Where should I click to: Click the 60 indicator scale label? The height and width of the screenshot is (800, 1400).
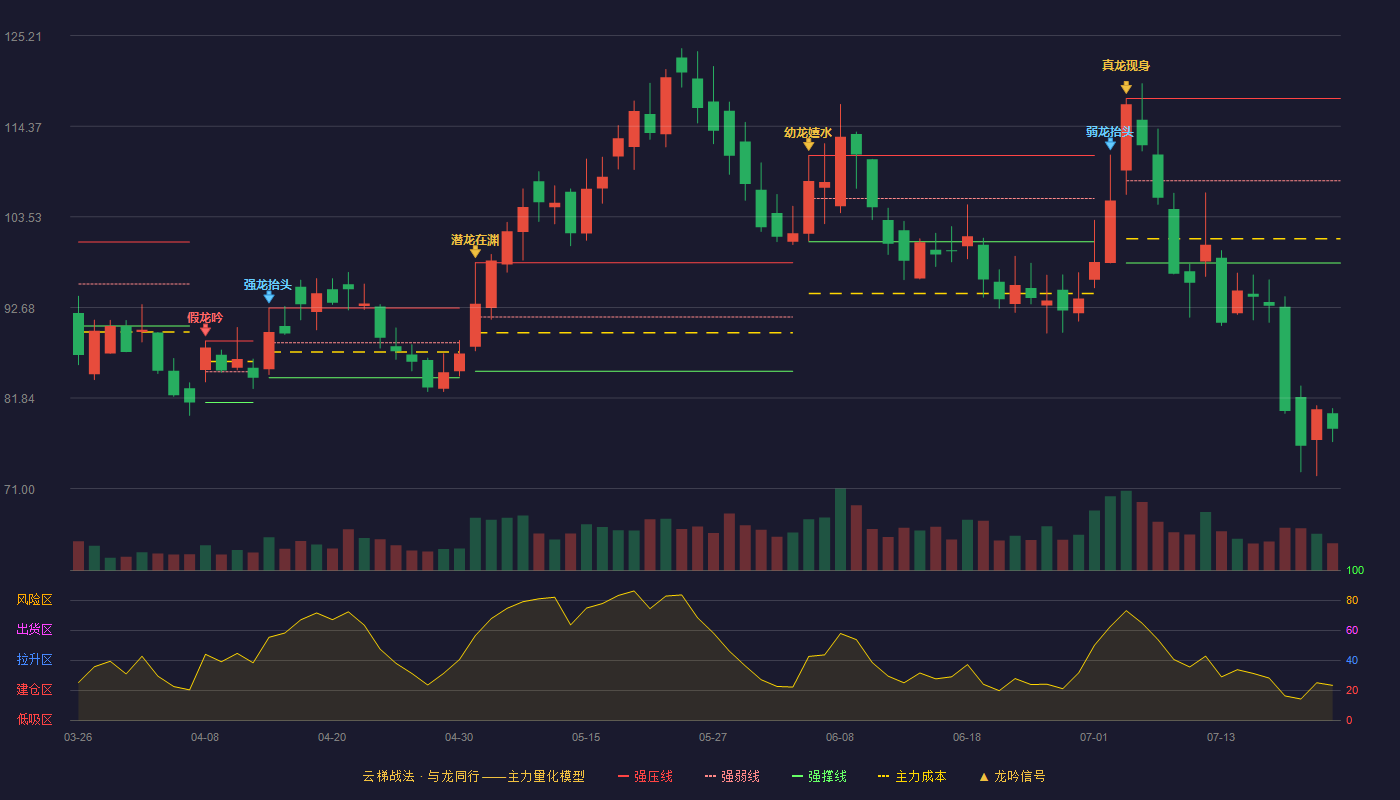[1352, 630]
